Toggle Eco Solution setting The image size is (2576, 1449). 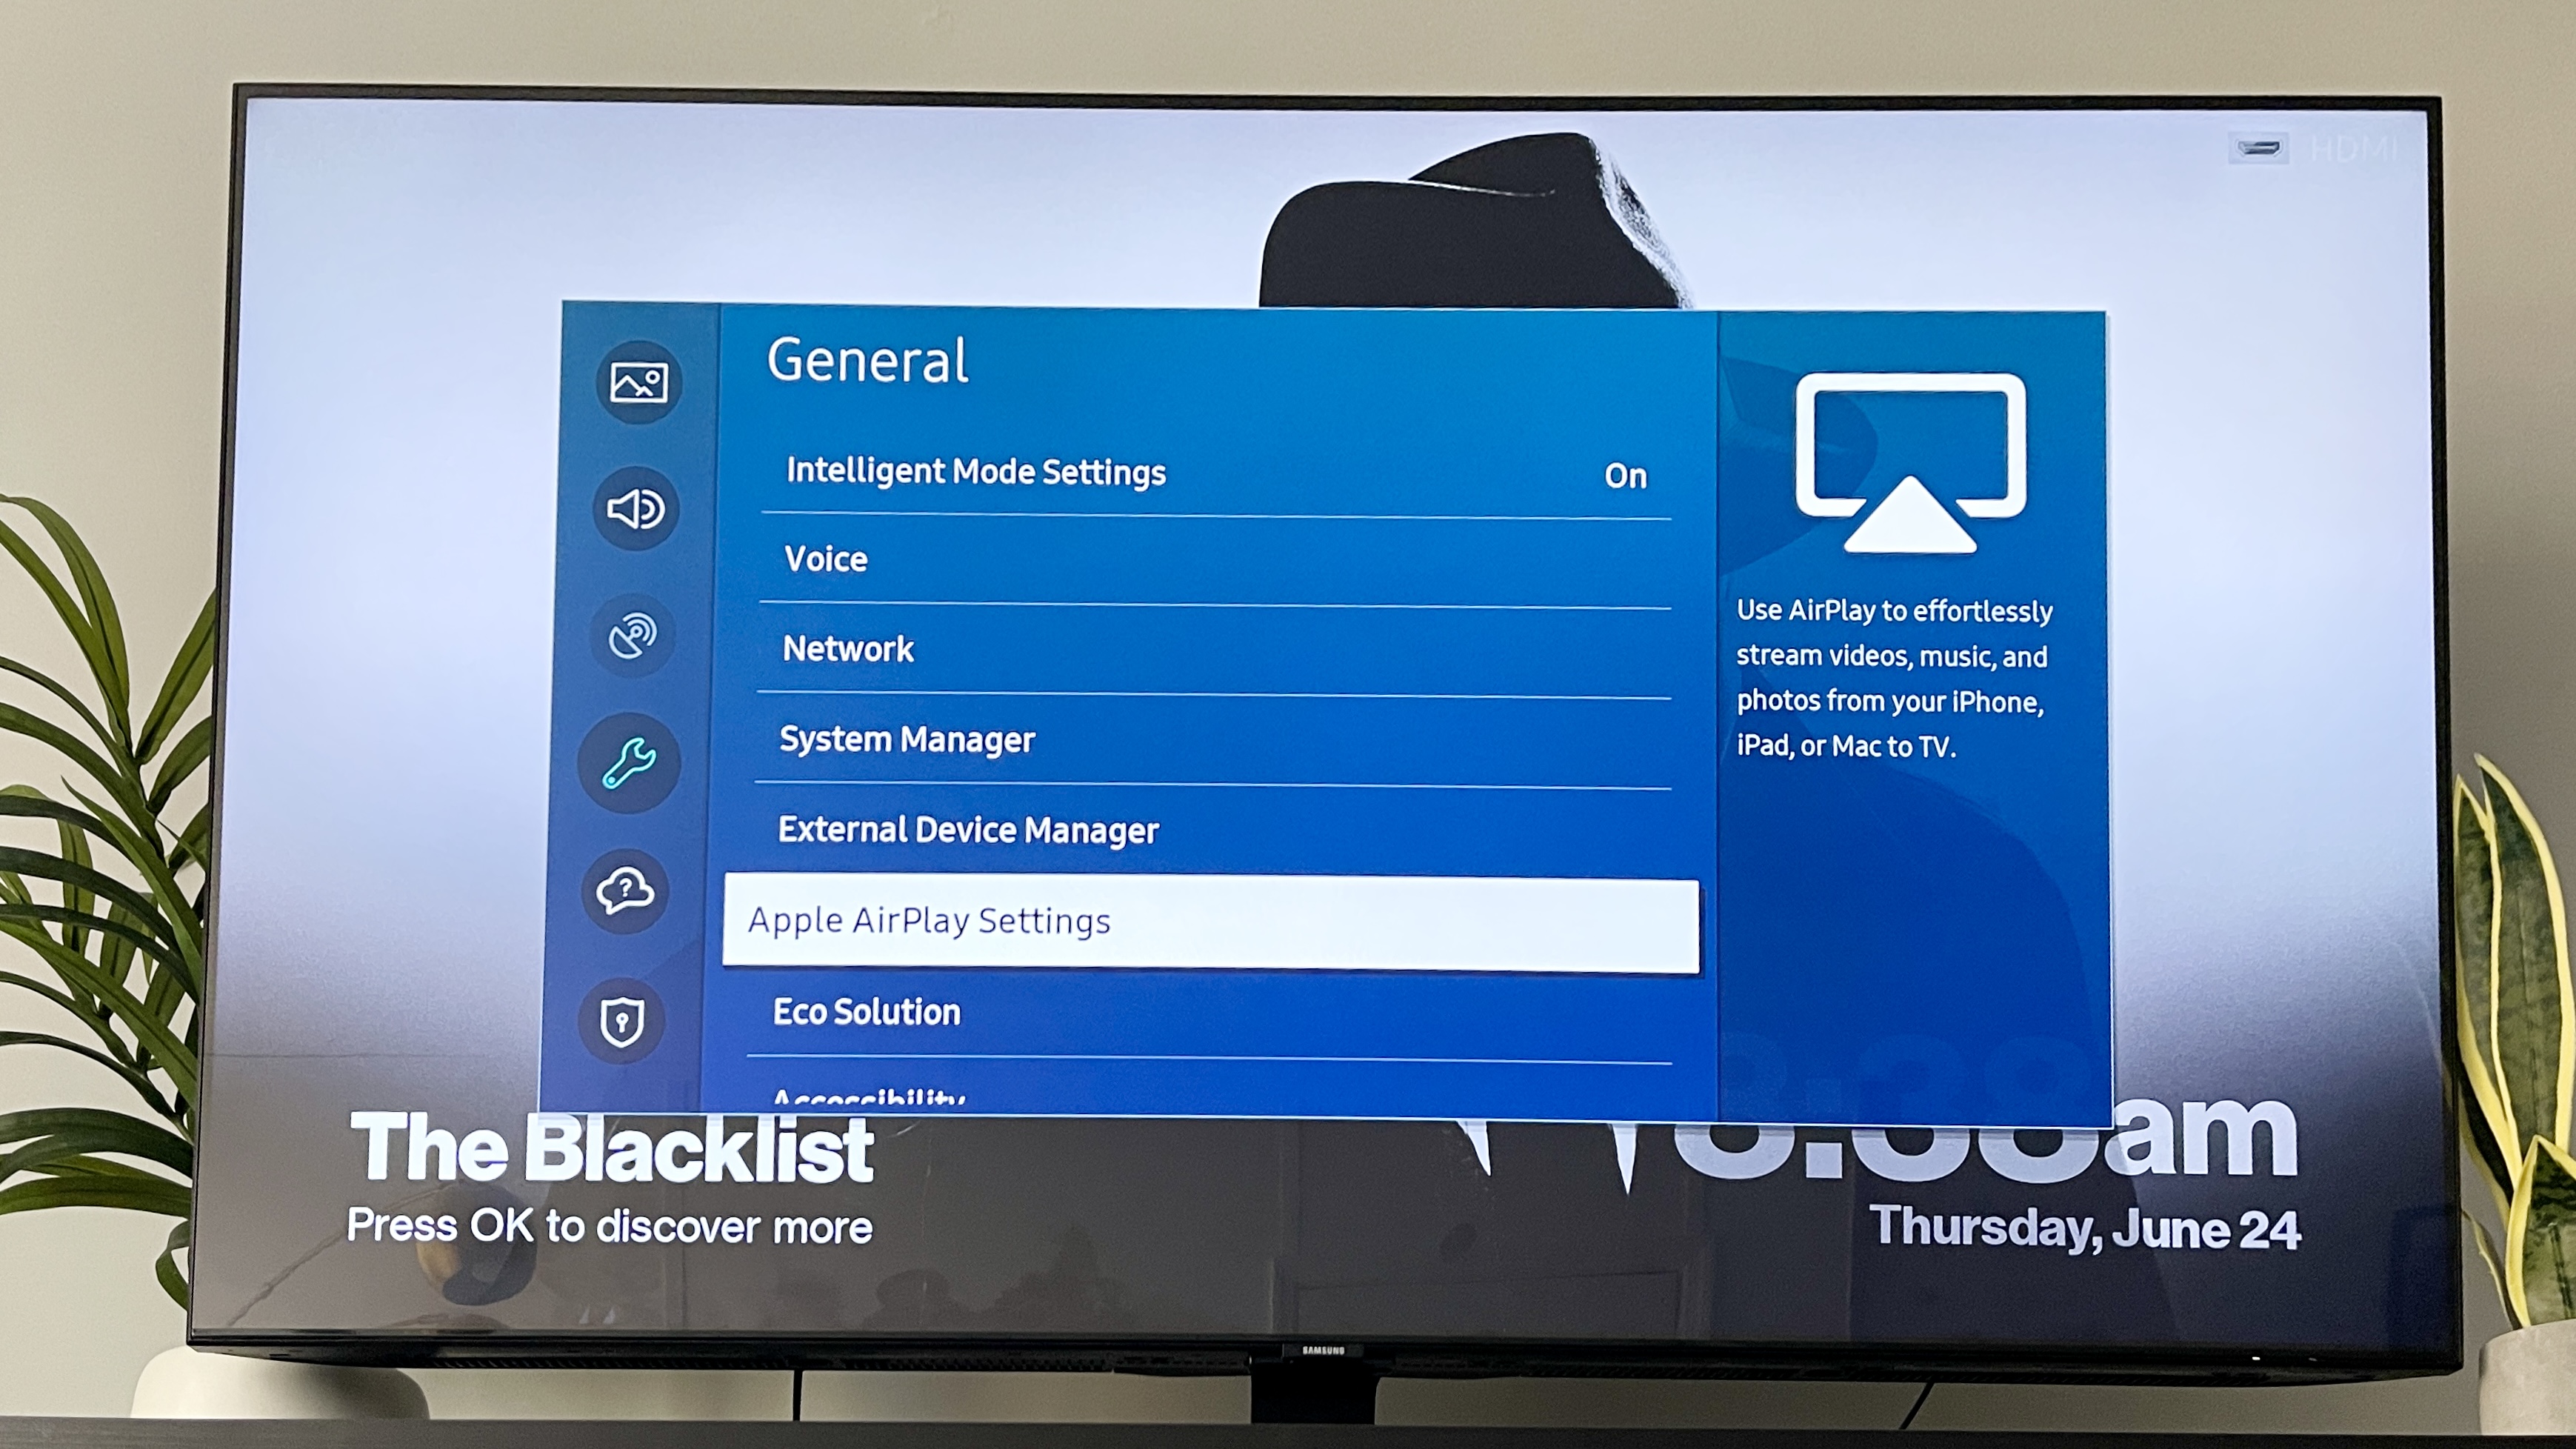click(x=1221, y=1010)
